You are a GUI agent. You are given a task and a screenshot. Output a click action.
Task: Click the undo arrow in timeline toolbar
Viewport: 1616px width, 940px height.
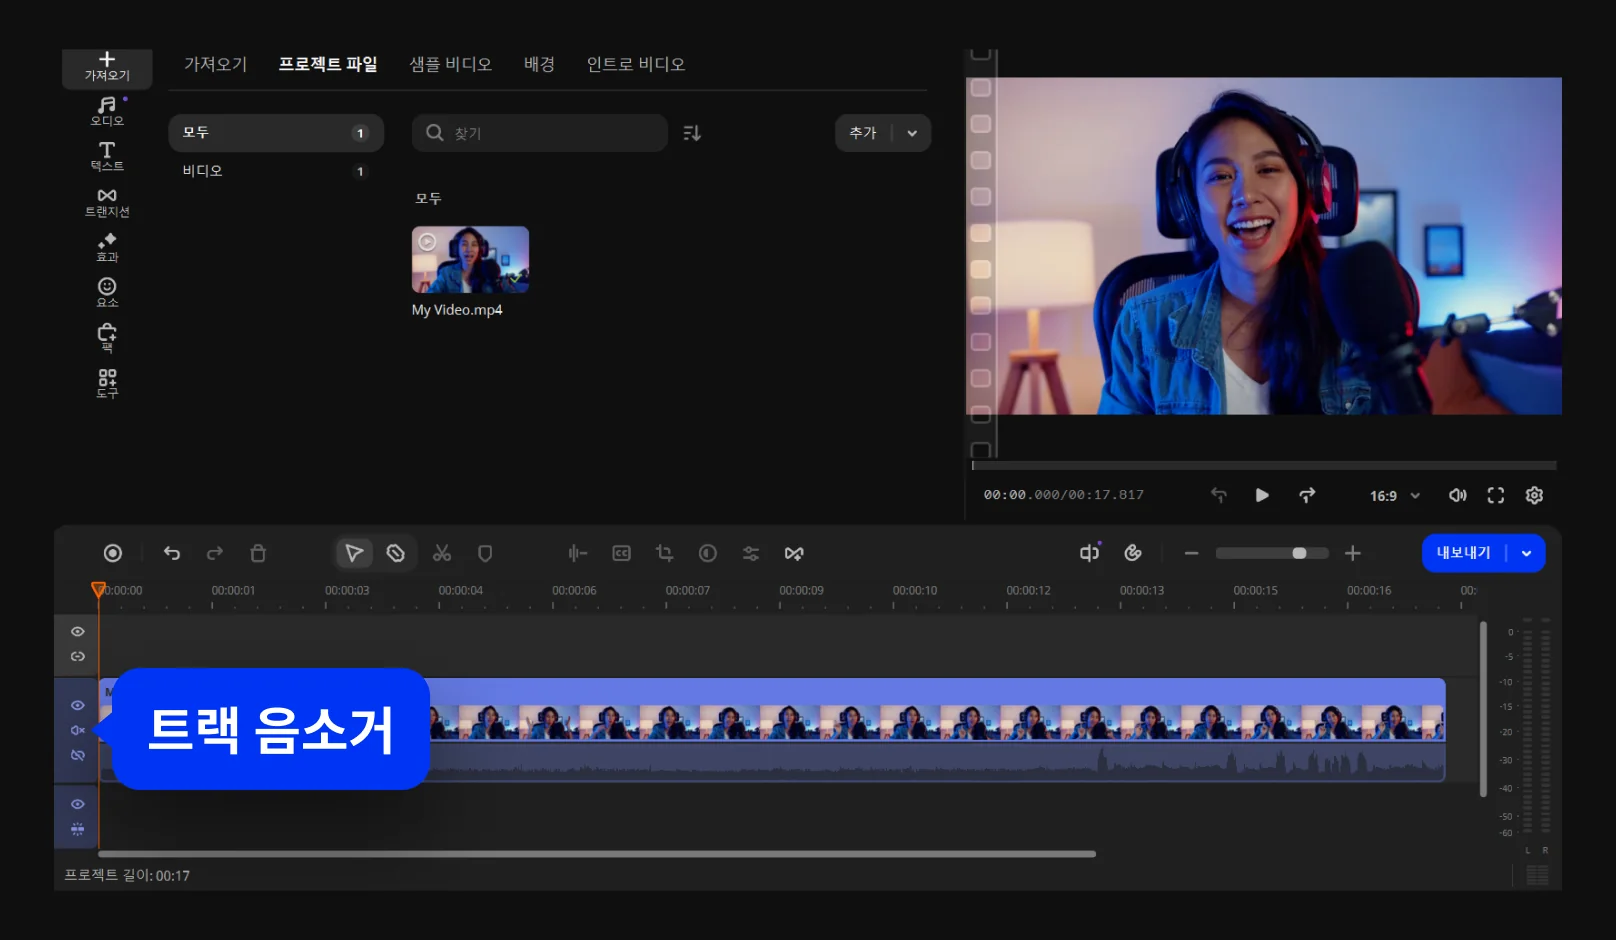(x=172, y=553)
